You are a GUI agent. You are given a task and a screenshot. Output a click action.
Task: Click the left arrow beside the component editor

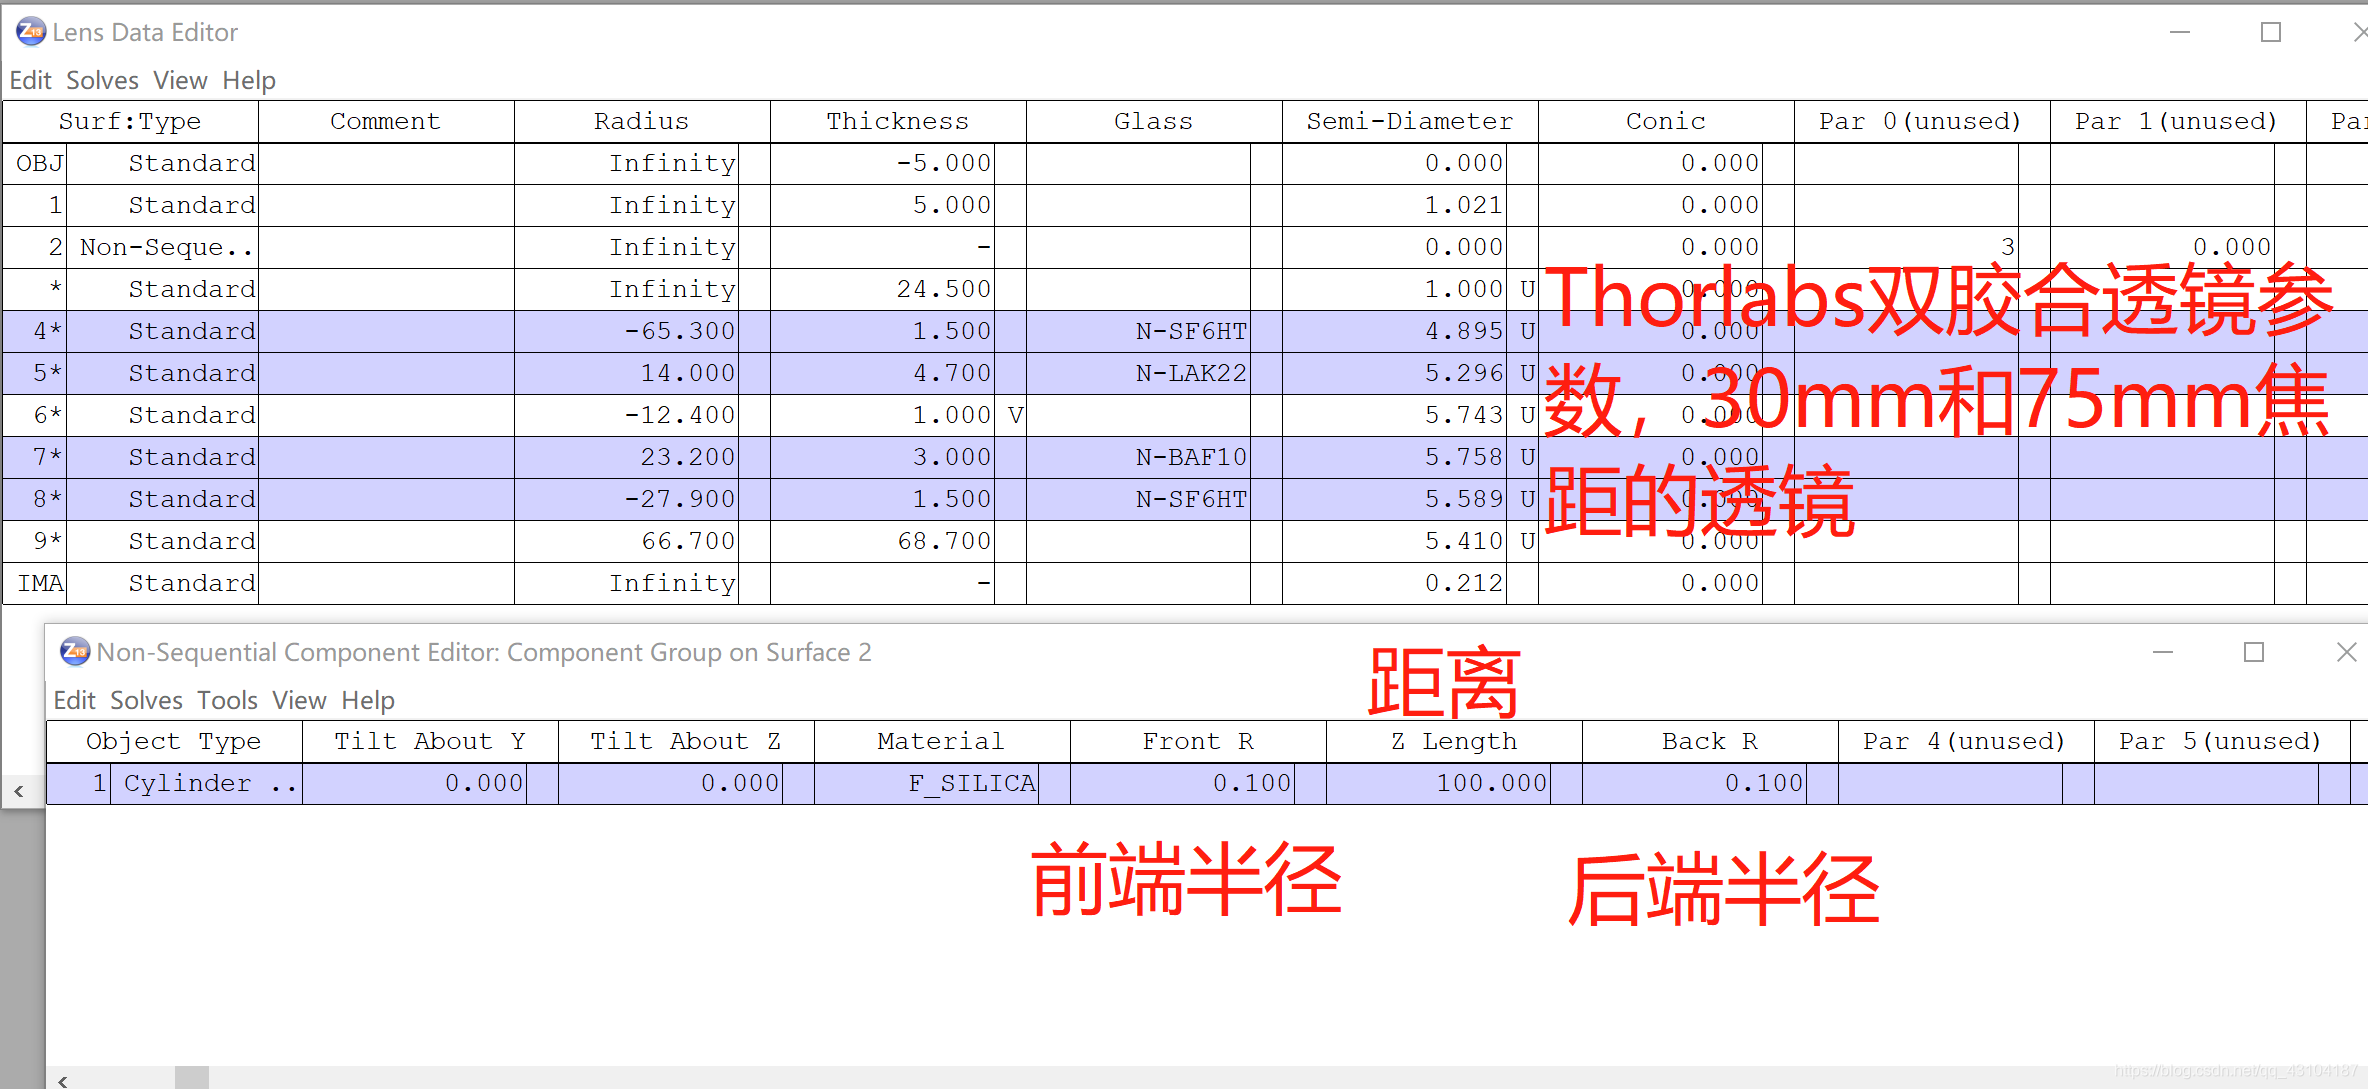click(x=19, y=791)
